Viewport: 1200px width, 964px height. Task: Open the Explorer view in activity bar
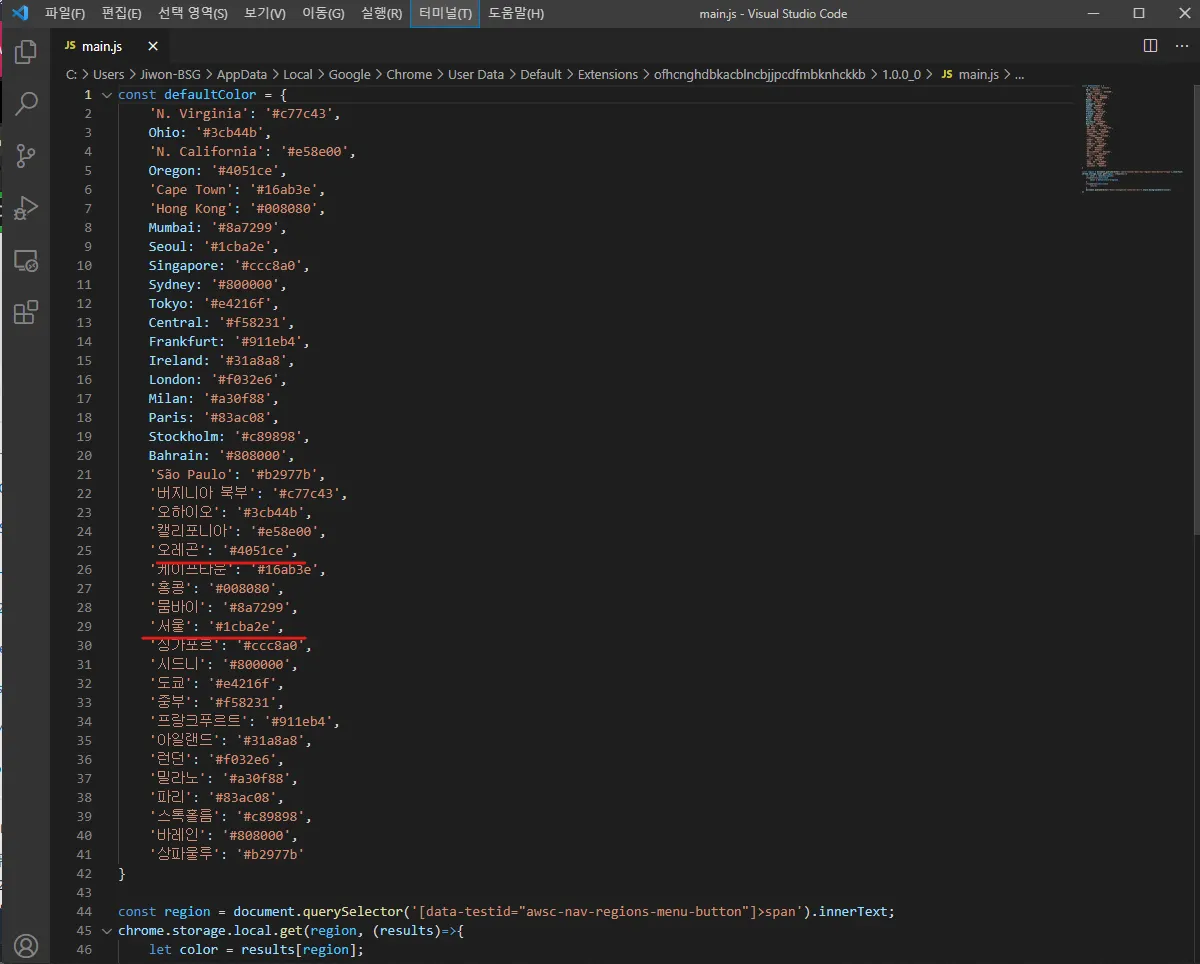[27, 52]
